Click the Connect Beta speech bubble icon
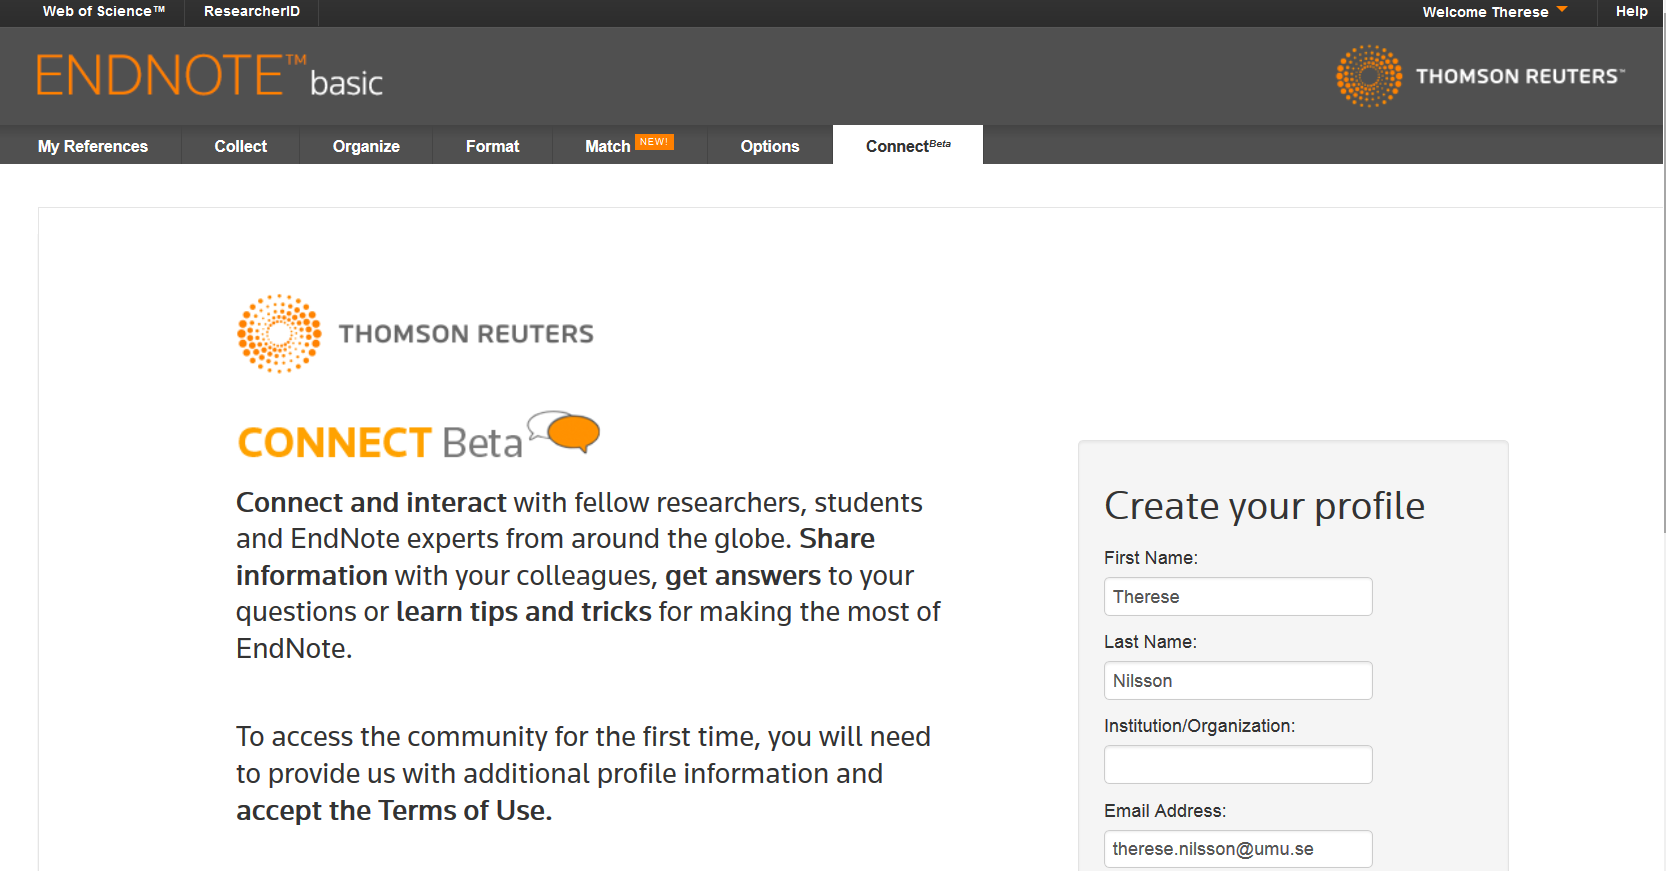This screenshot has height=871, width=1666. [x=565, y=431]
